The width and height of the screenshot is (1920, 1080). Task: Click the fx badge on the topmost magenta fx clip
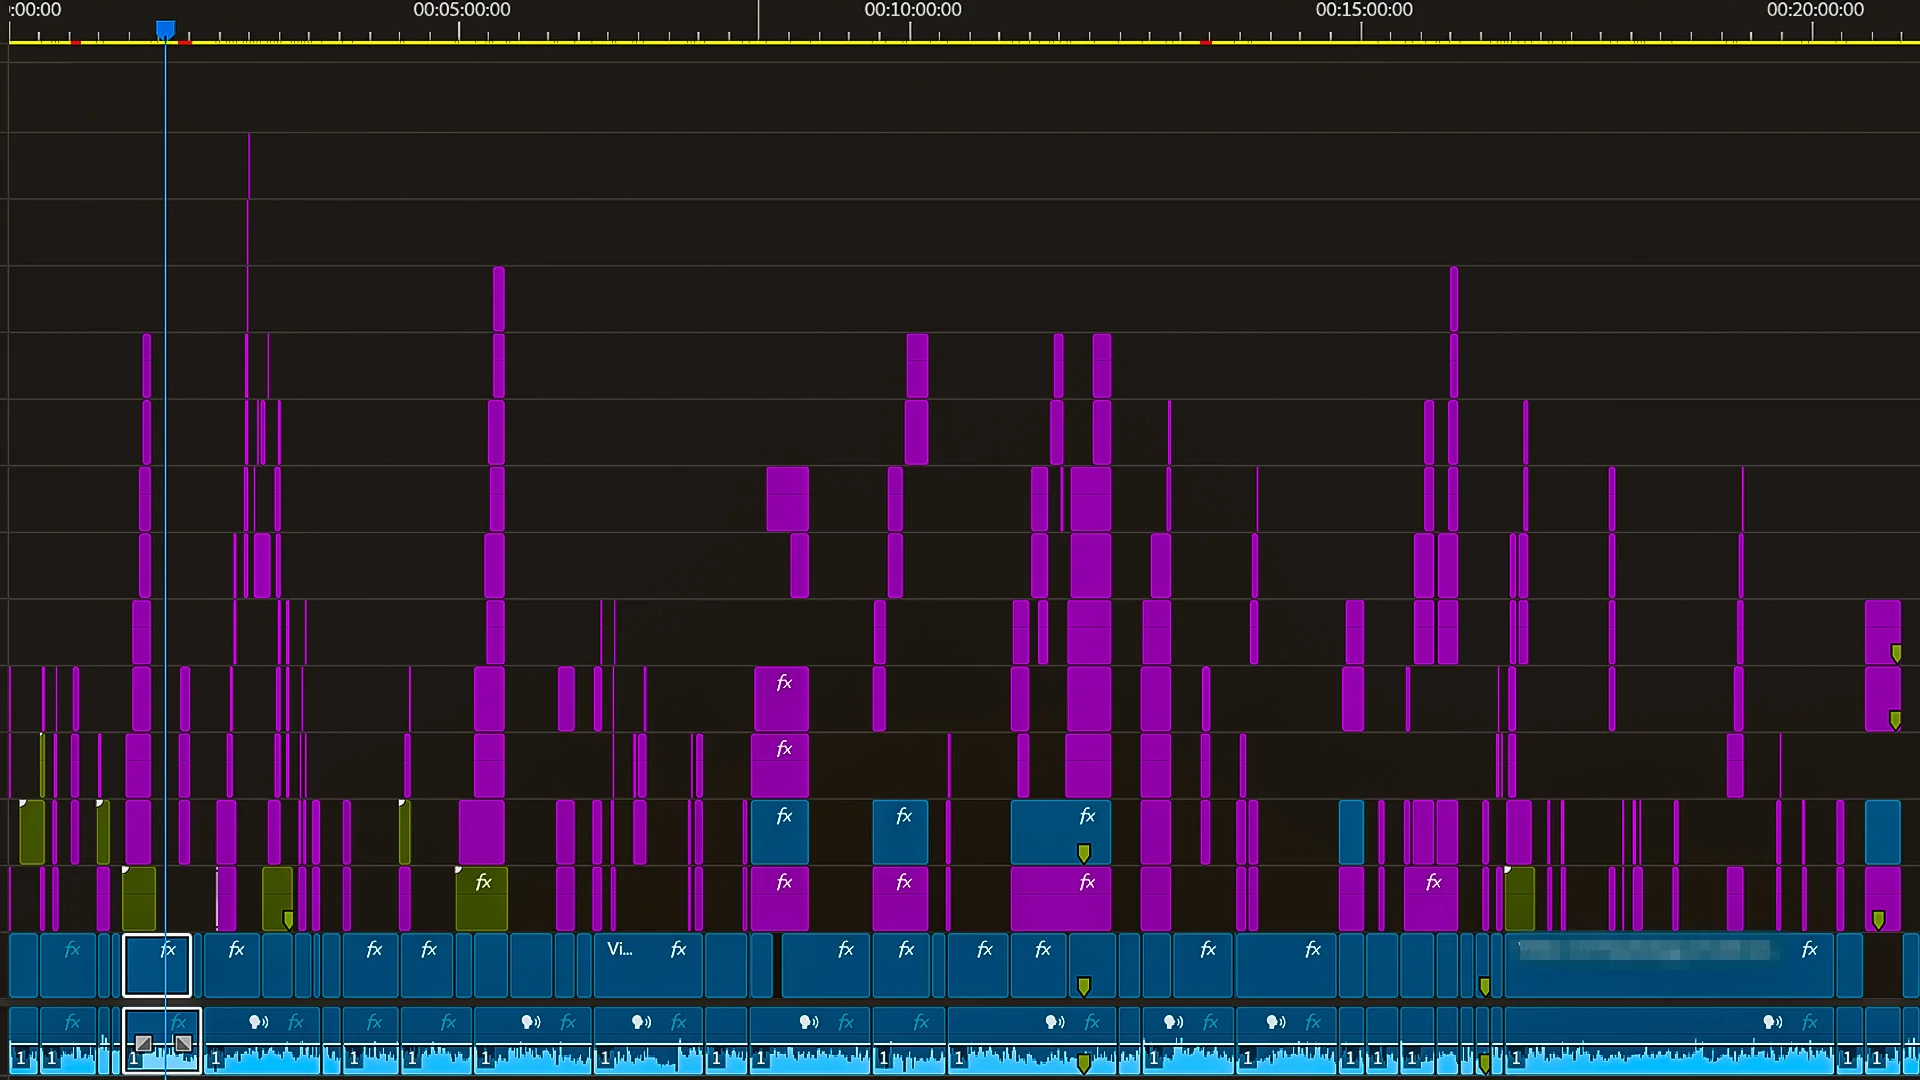pyautogui.click(x=784, y=683)
